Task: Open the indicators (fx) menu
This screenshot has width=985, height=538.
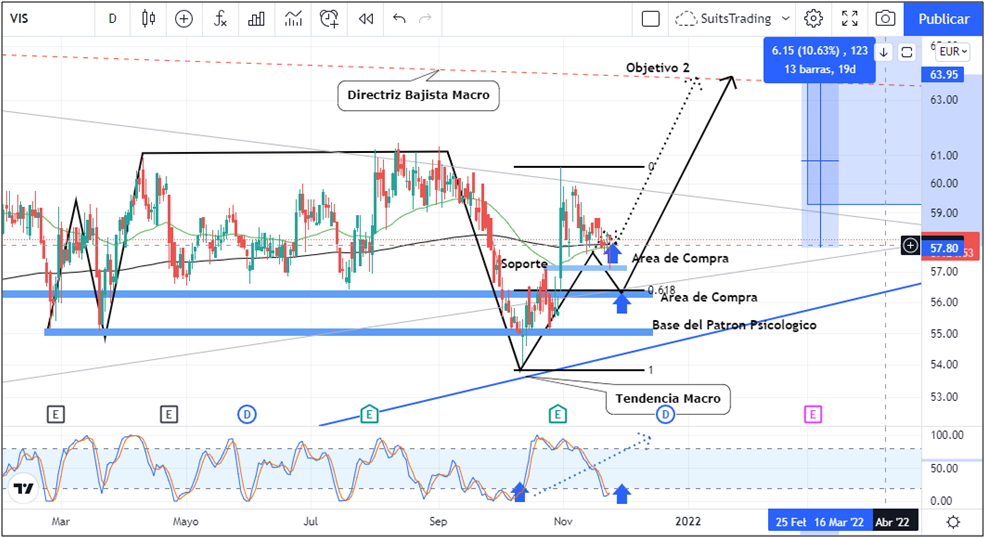Action: coord(221,18)
